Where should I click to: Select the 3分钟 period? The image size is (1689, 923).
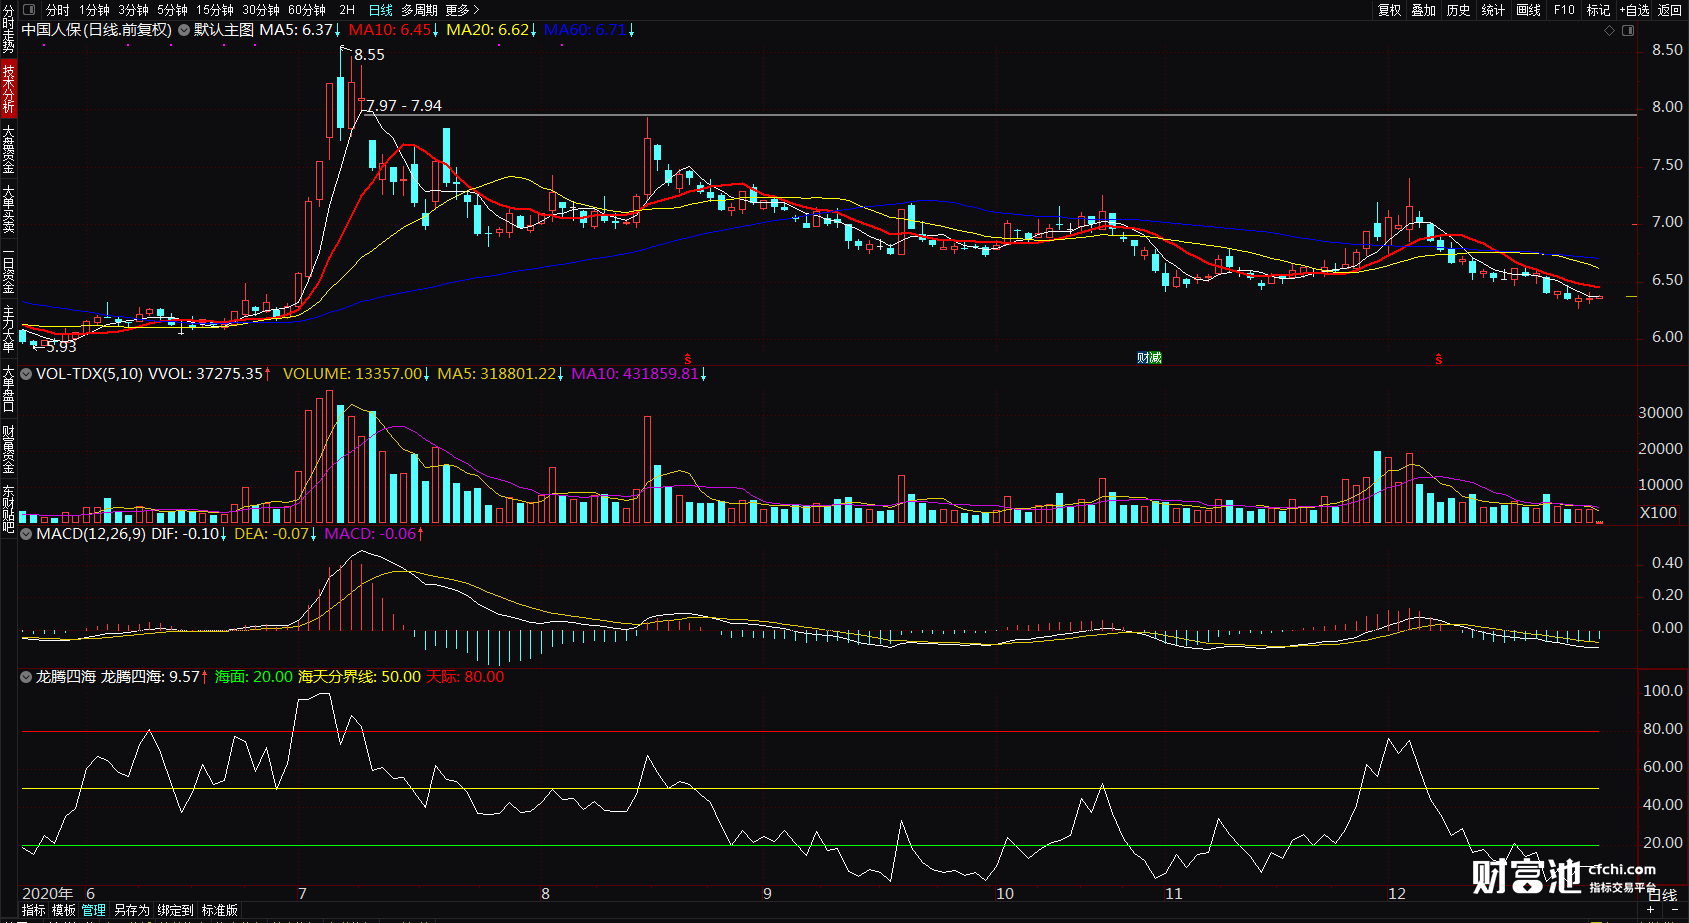click(133, 10)
